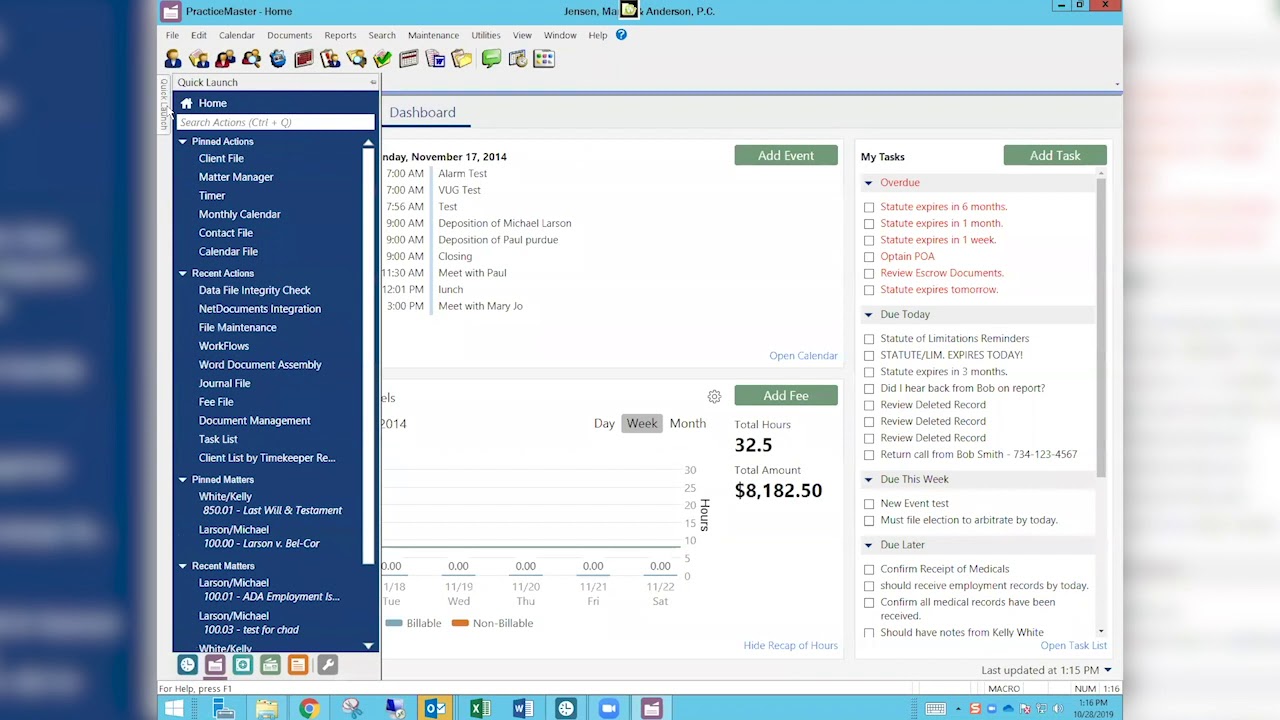The height and width of the screenshot is (720, 1280).
Task: Open the Windows Start menu
Action: [x=174, y=709]
